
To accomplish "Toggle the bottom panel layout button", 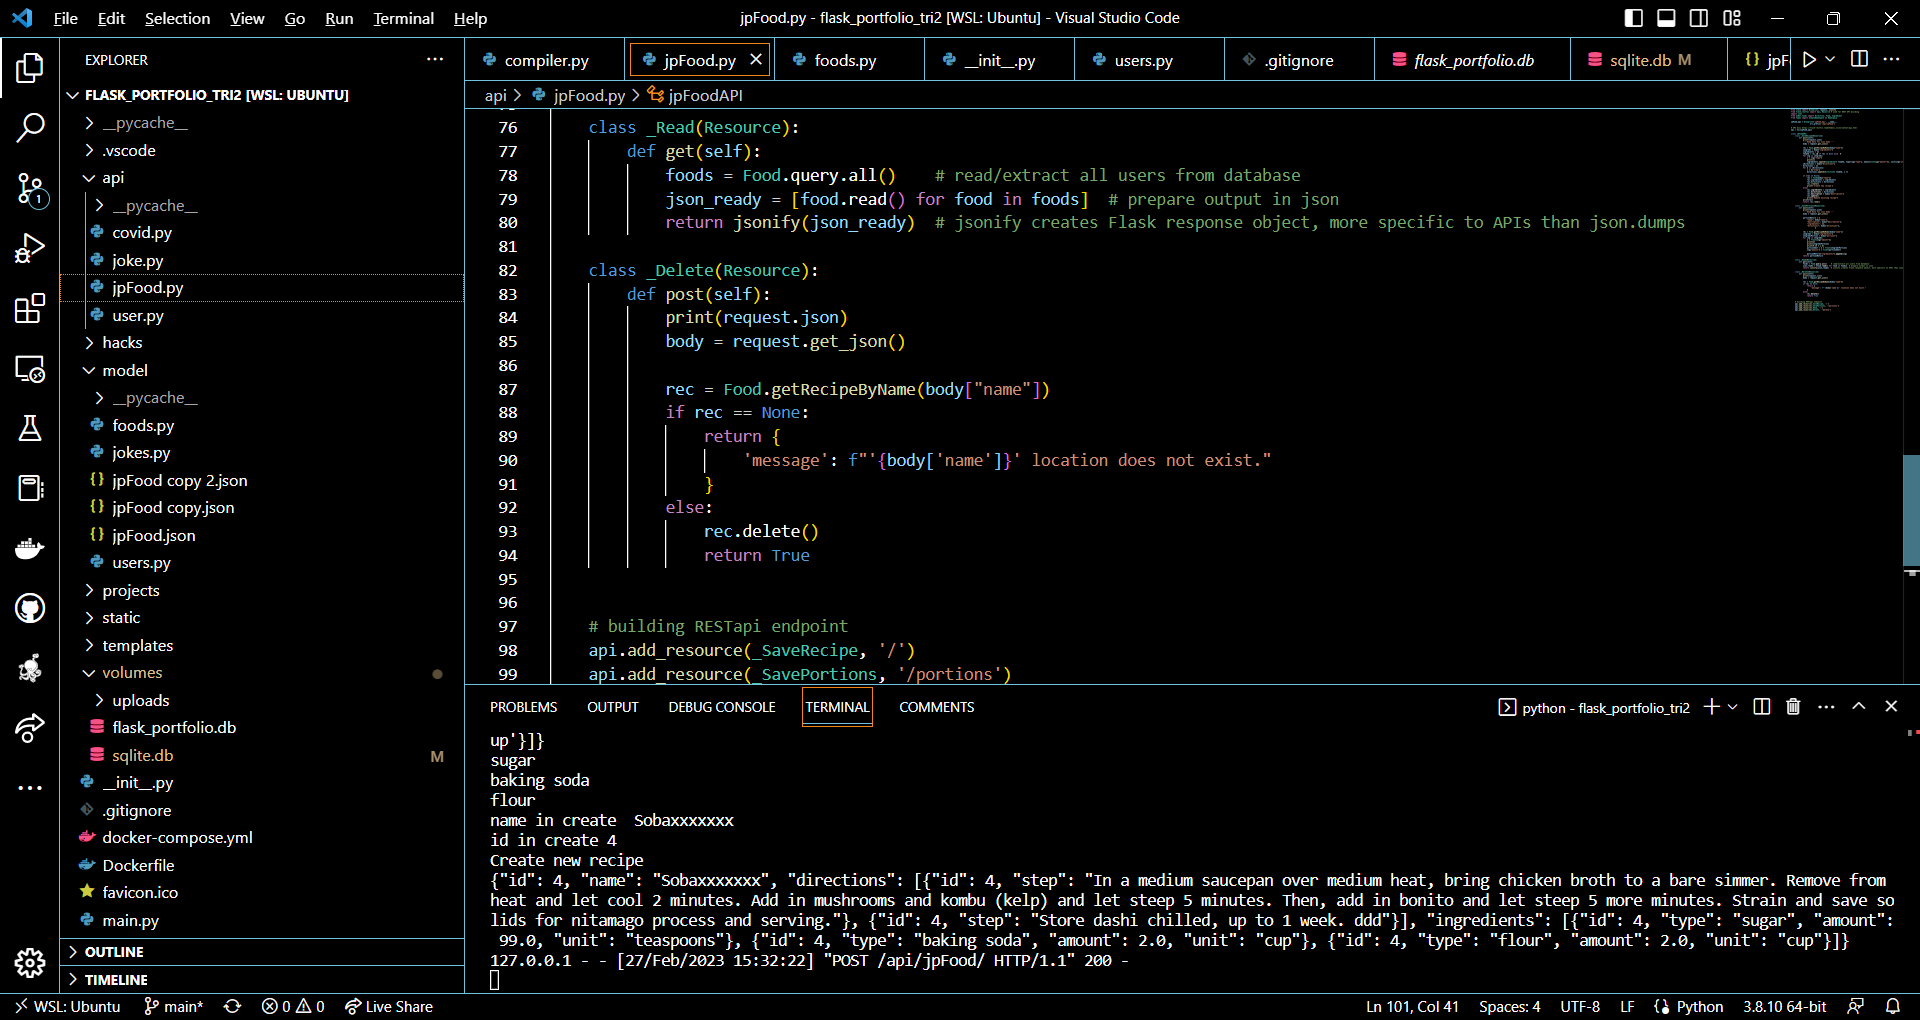I will pyautogui.click(x=1667, y=18).
